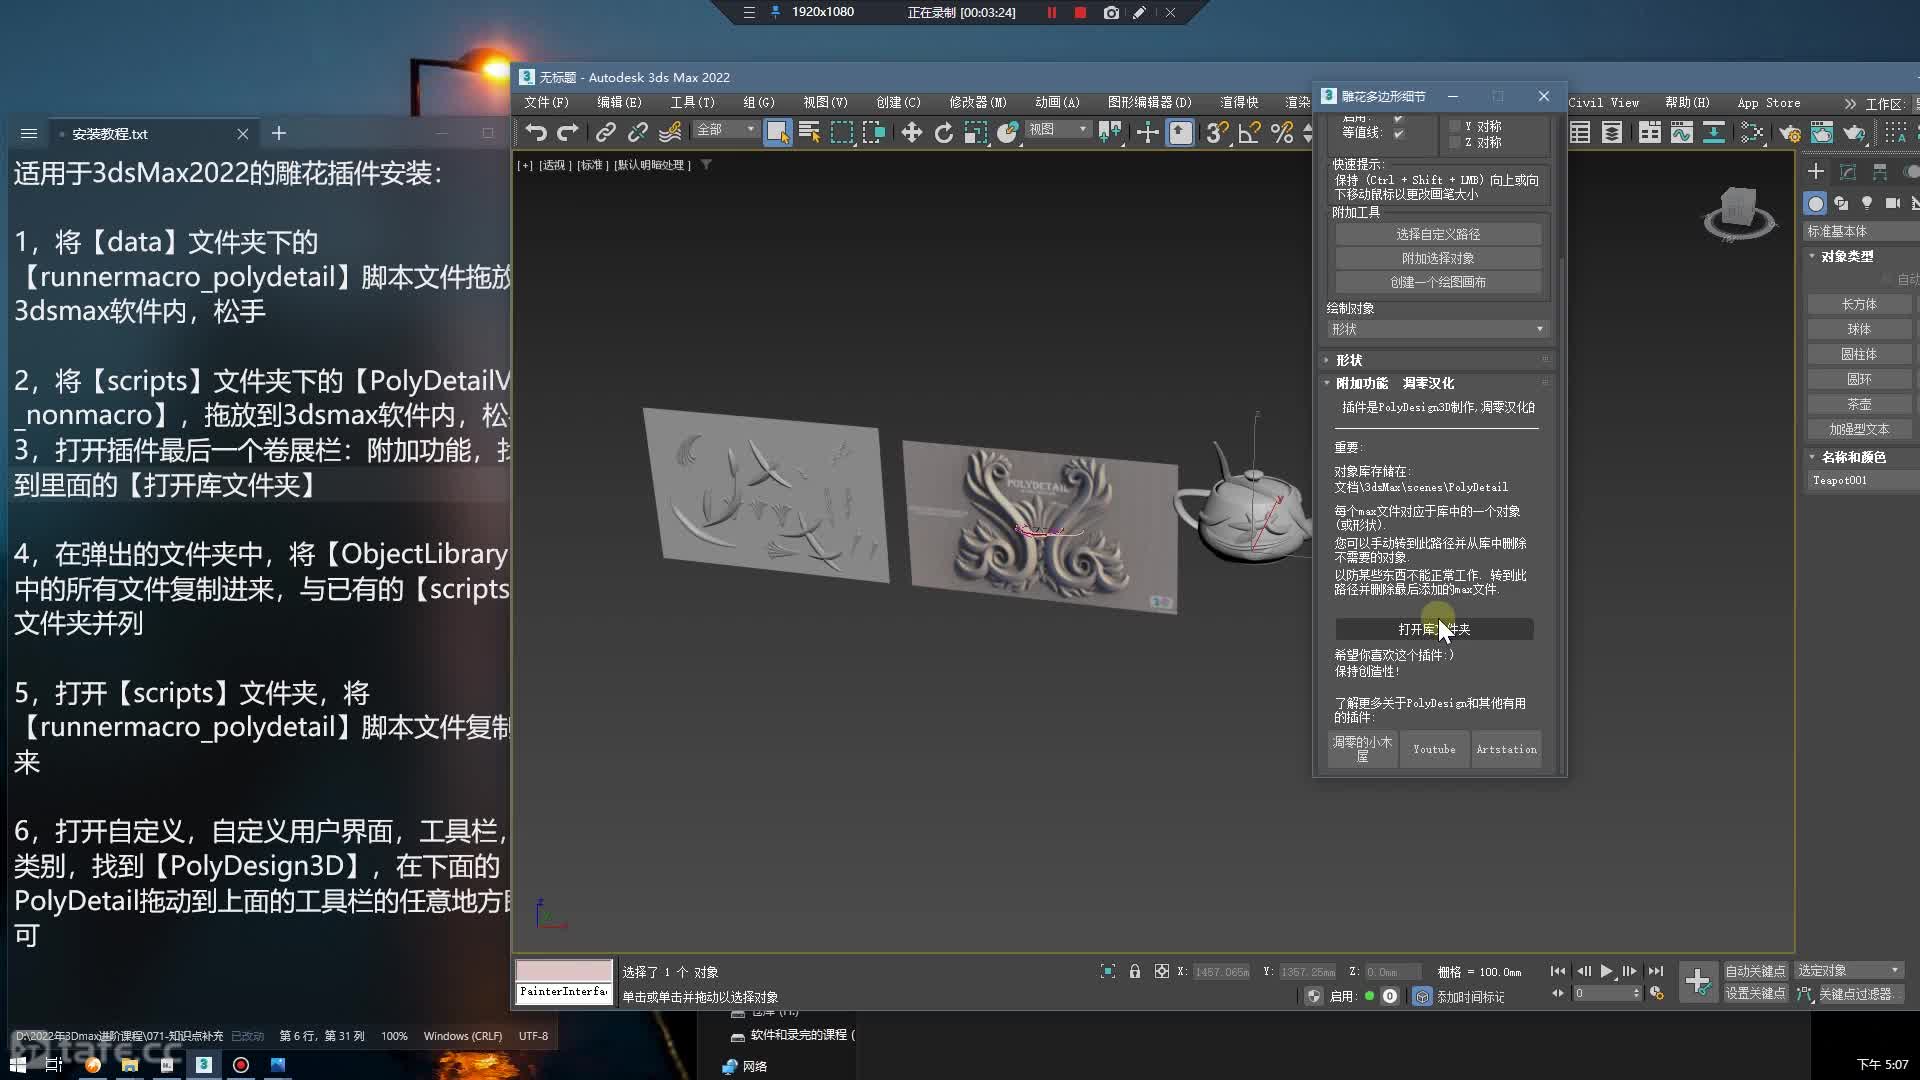Open the 形状 draw object dropdown

pyautogui.click(x=1438, y=329)
